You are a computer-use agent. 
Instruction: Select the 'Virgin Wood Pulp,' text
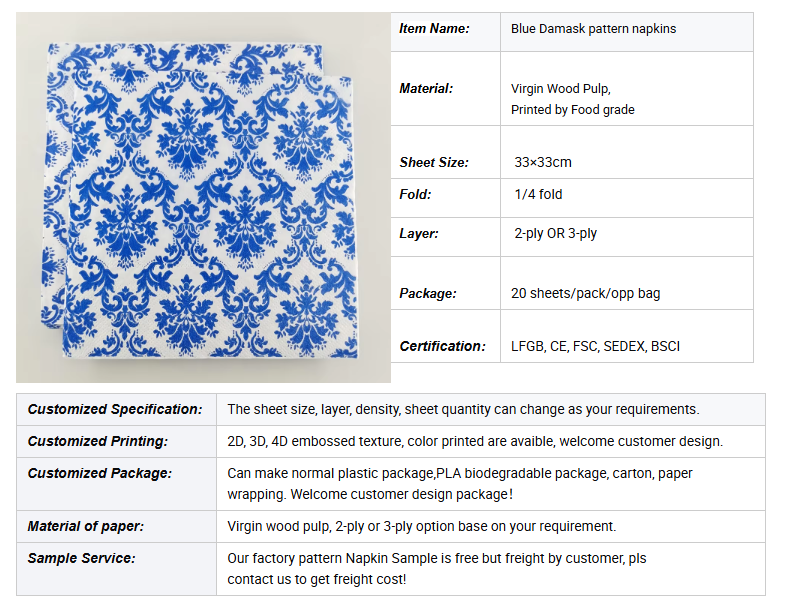(560, 89)
